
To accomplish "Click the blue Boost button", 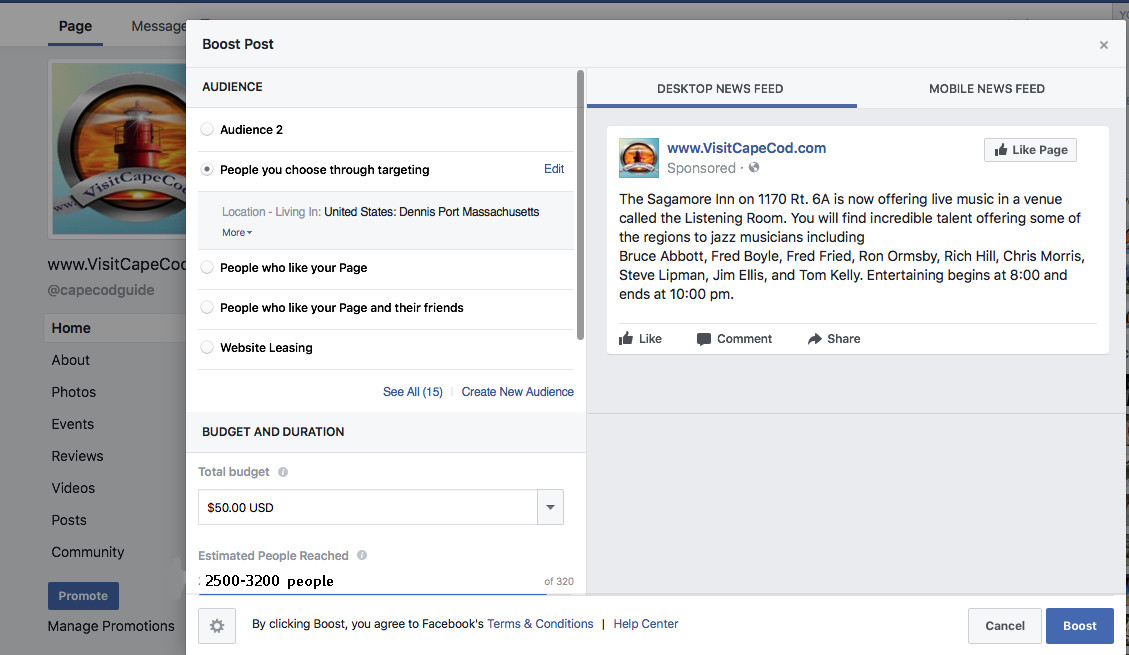I will click(x=1079, y=625).
